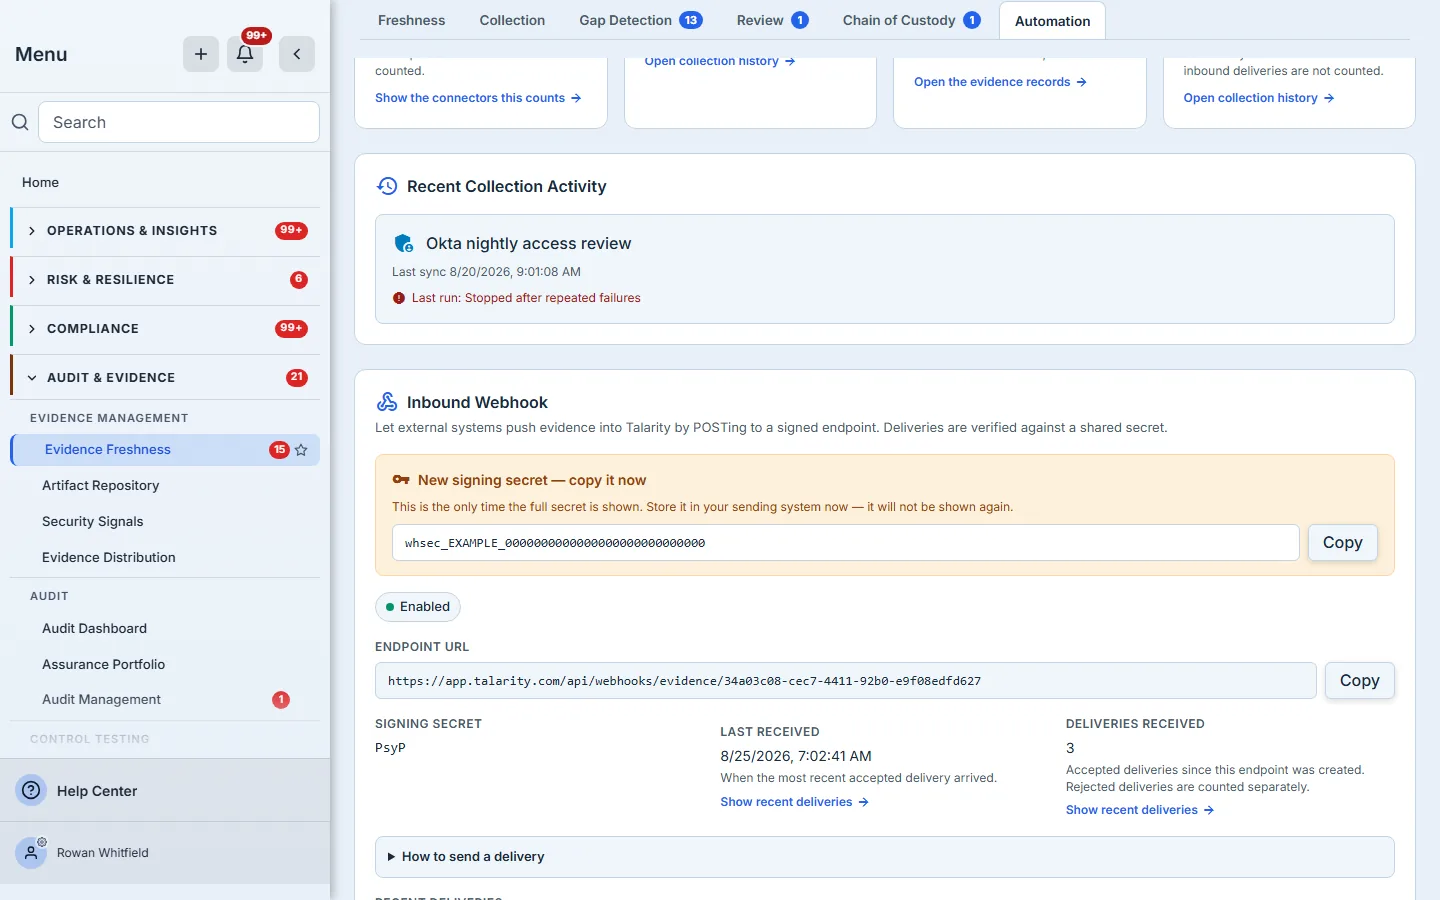Click Open the evidence records link
This screenshot has height=900, width=1440.
point(1000,82)
